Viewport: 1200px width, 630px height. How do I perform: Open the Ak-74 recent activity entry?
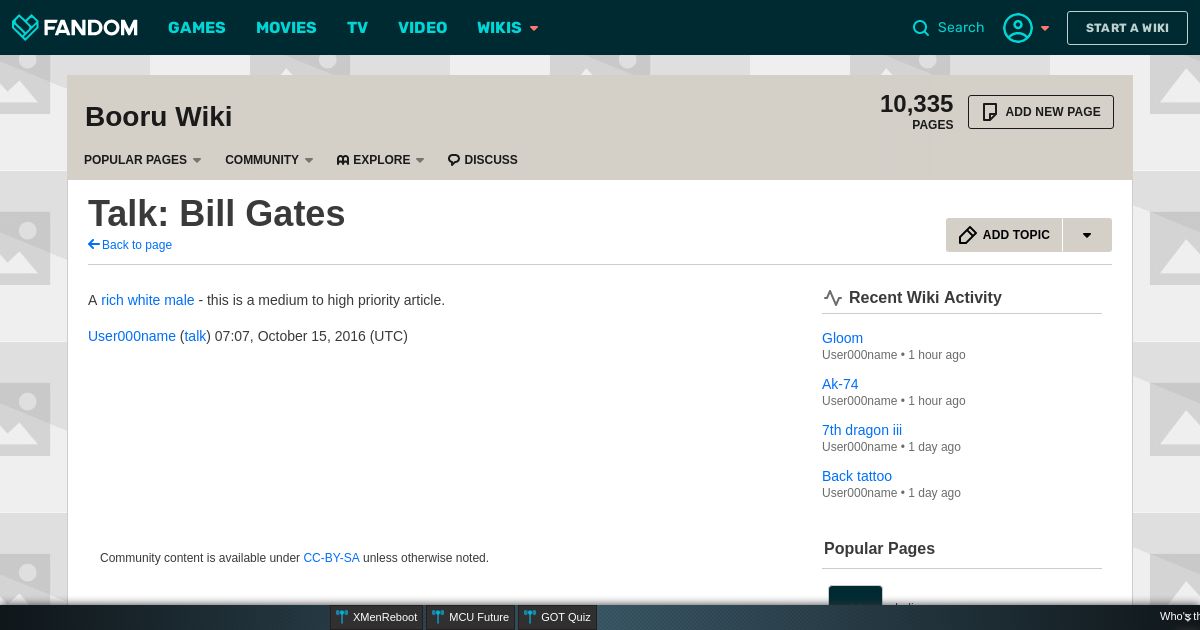tap(840, 384)
